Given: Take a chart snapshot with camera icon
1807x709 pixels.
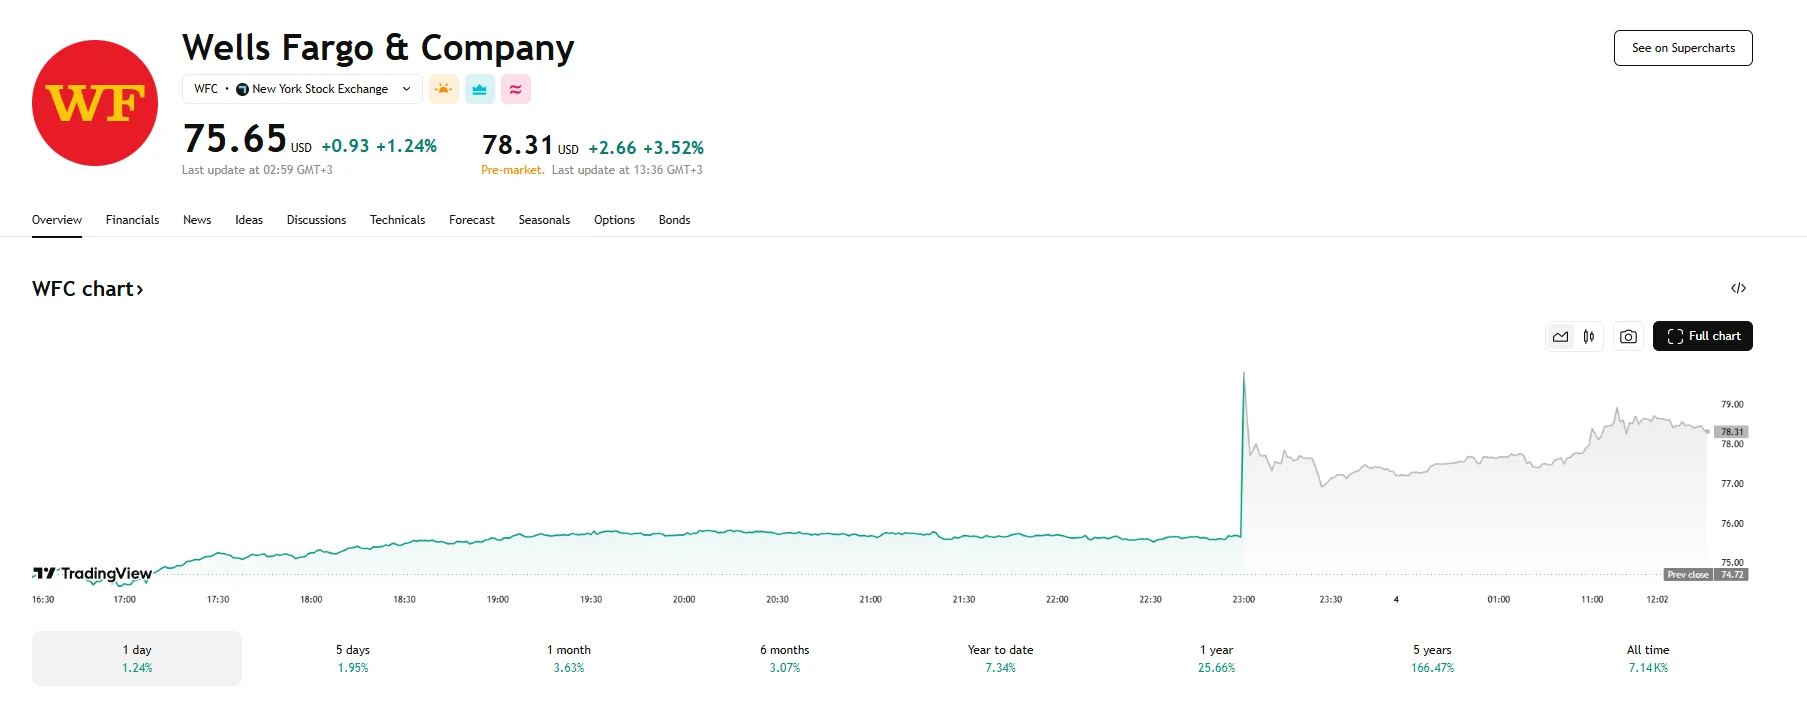Looking at the screenshot, I should tap(1628, 337).
